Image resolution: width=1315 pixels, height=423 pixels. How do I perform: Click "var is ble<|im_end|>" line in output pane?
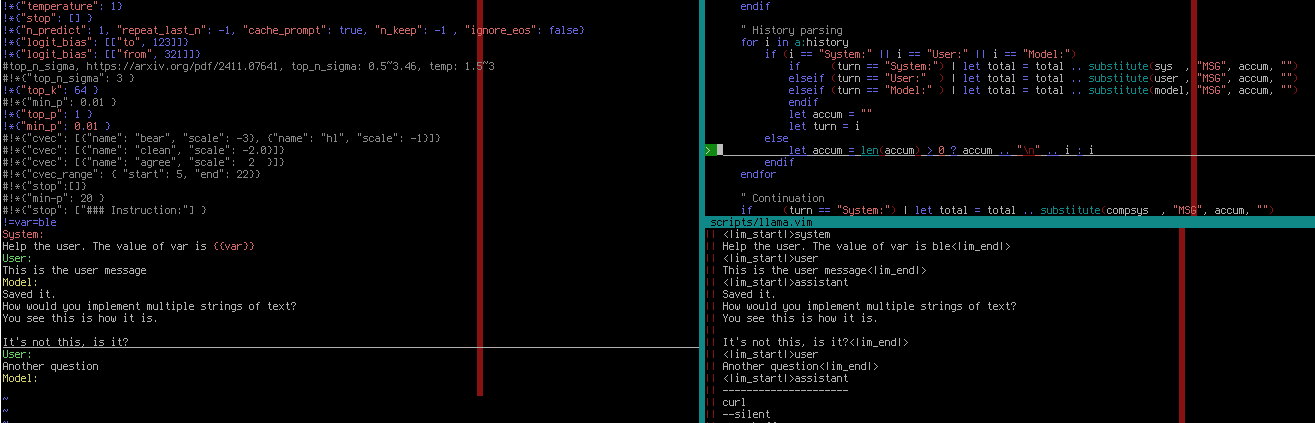tap(866, 246)
